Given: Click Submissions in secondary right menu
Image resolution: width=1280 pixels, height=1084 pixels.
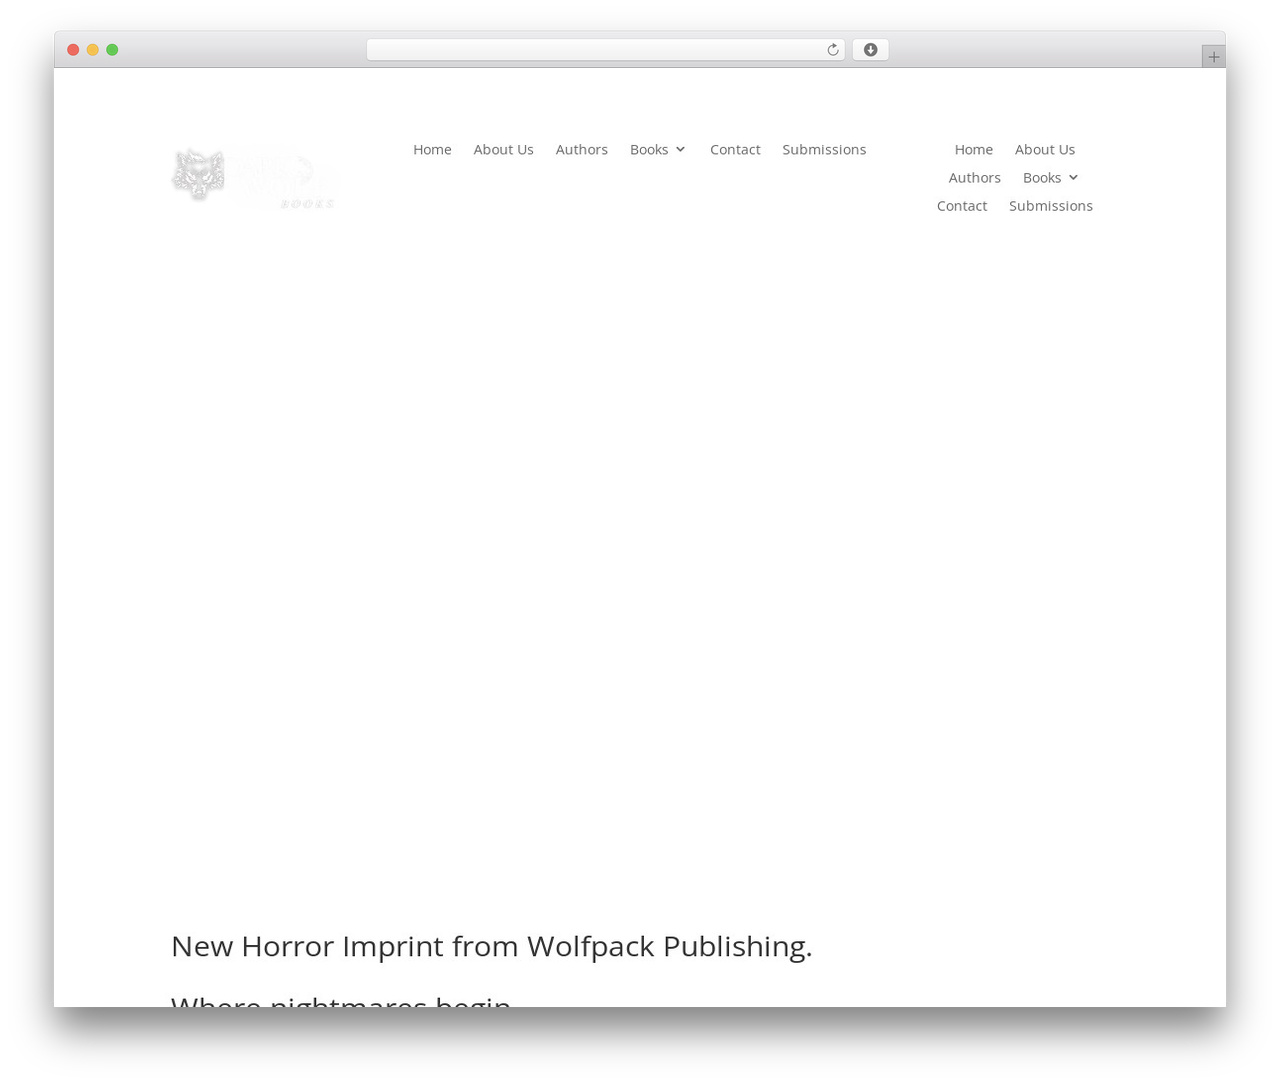Looking at the screenshot, I should click(x=1050, y=205).
